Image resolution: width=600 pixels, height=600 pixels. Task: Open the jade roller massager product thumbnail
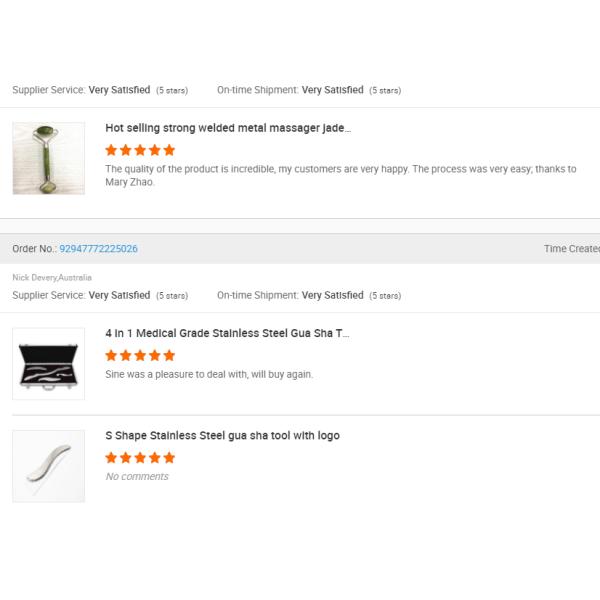coord(49,158)
